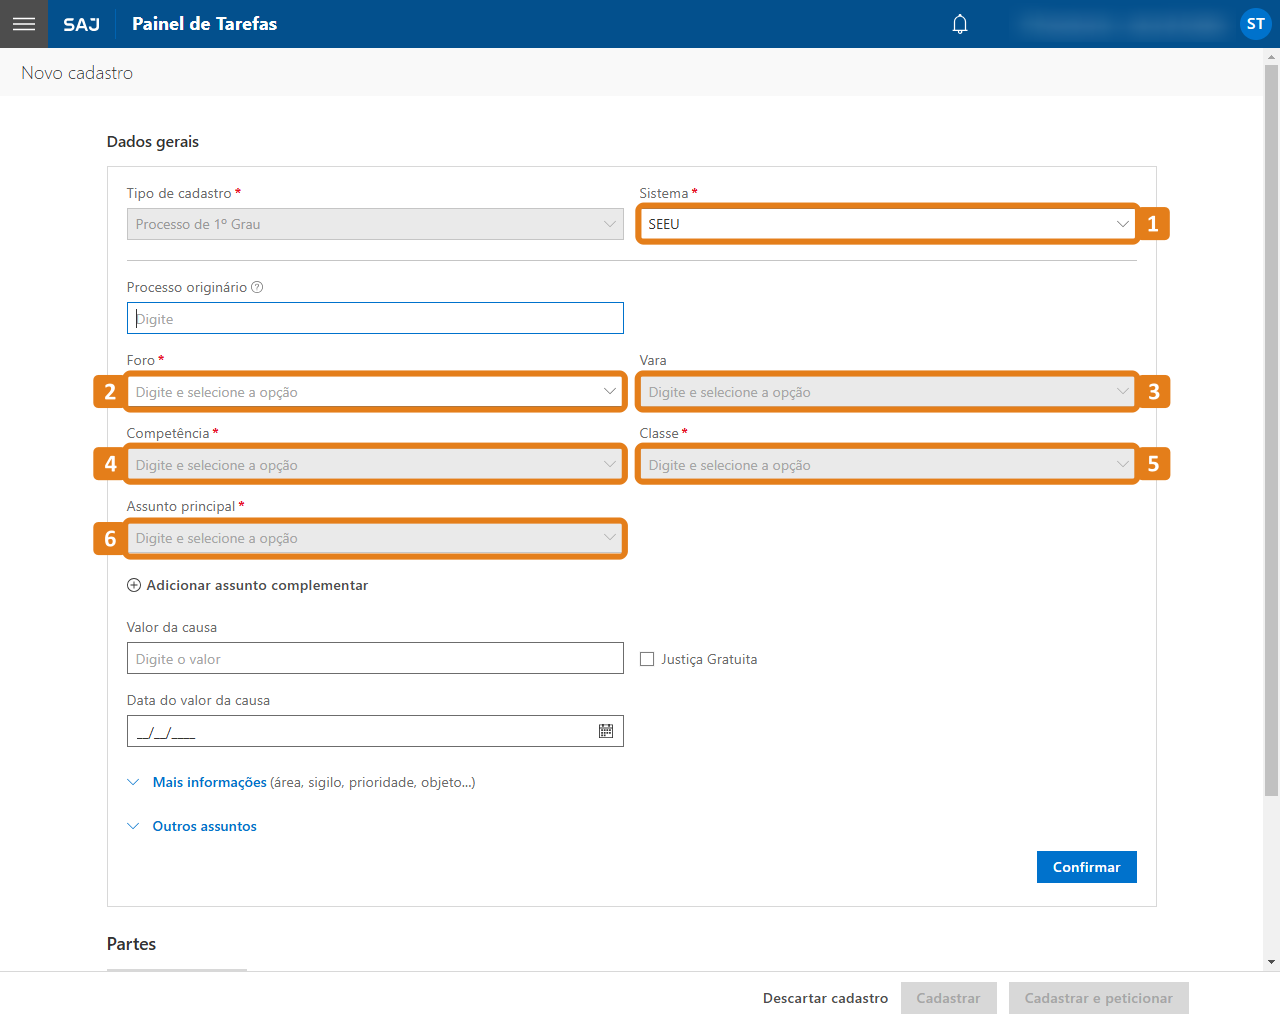Click the notifications bell icon

pos(960,24)
